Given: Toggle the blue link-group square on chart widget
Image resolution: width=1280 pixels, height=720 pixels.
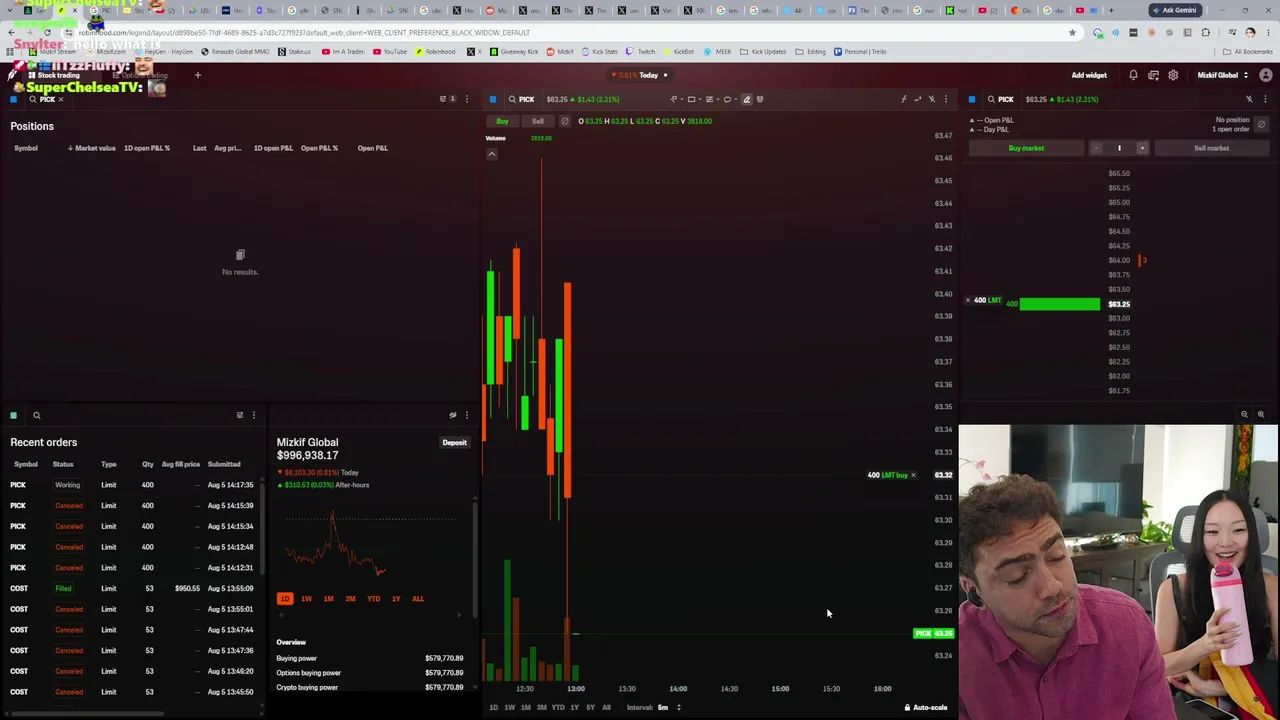Looking at the screenshot, I should [493, 99].
